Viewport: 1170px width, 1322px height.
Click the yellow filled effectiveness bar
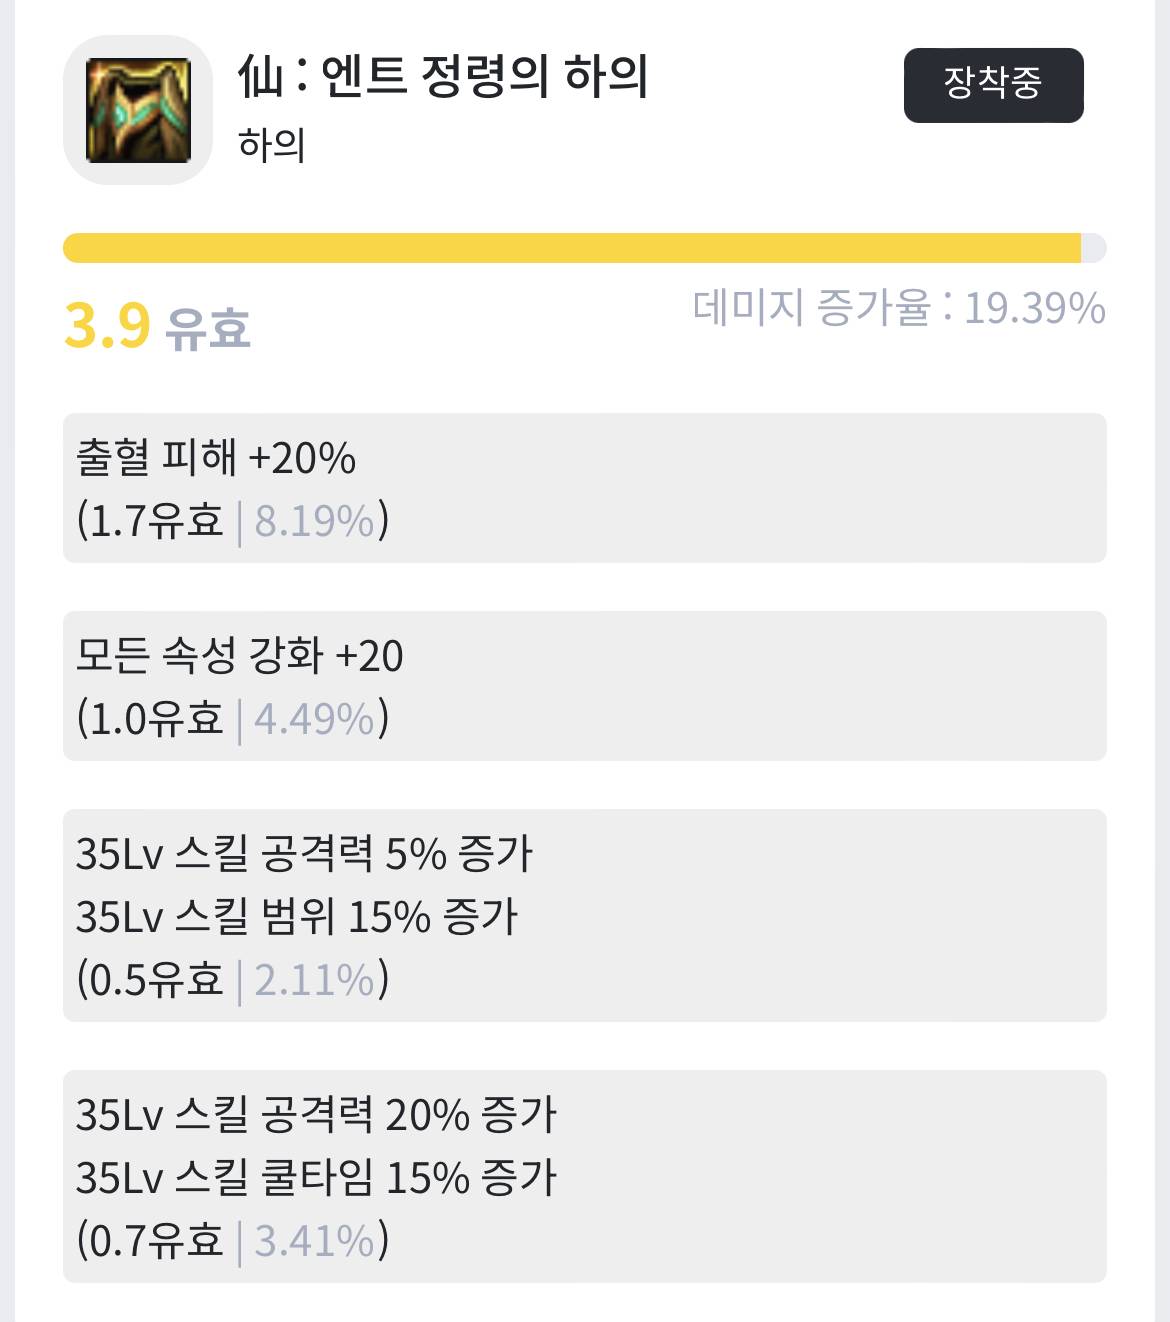coord(571,248)
